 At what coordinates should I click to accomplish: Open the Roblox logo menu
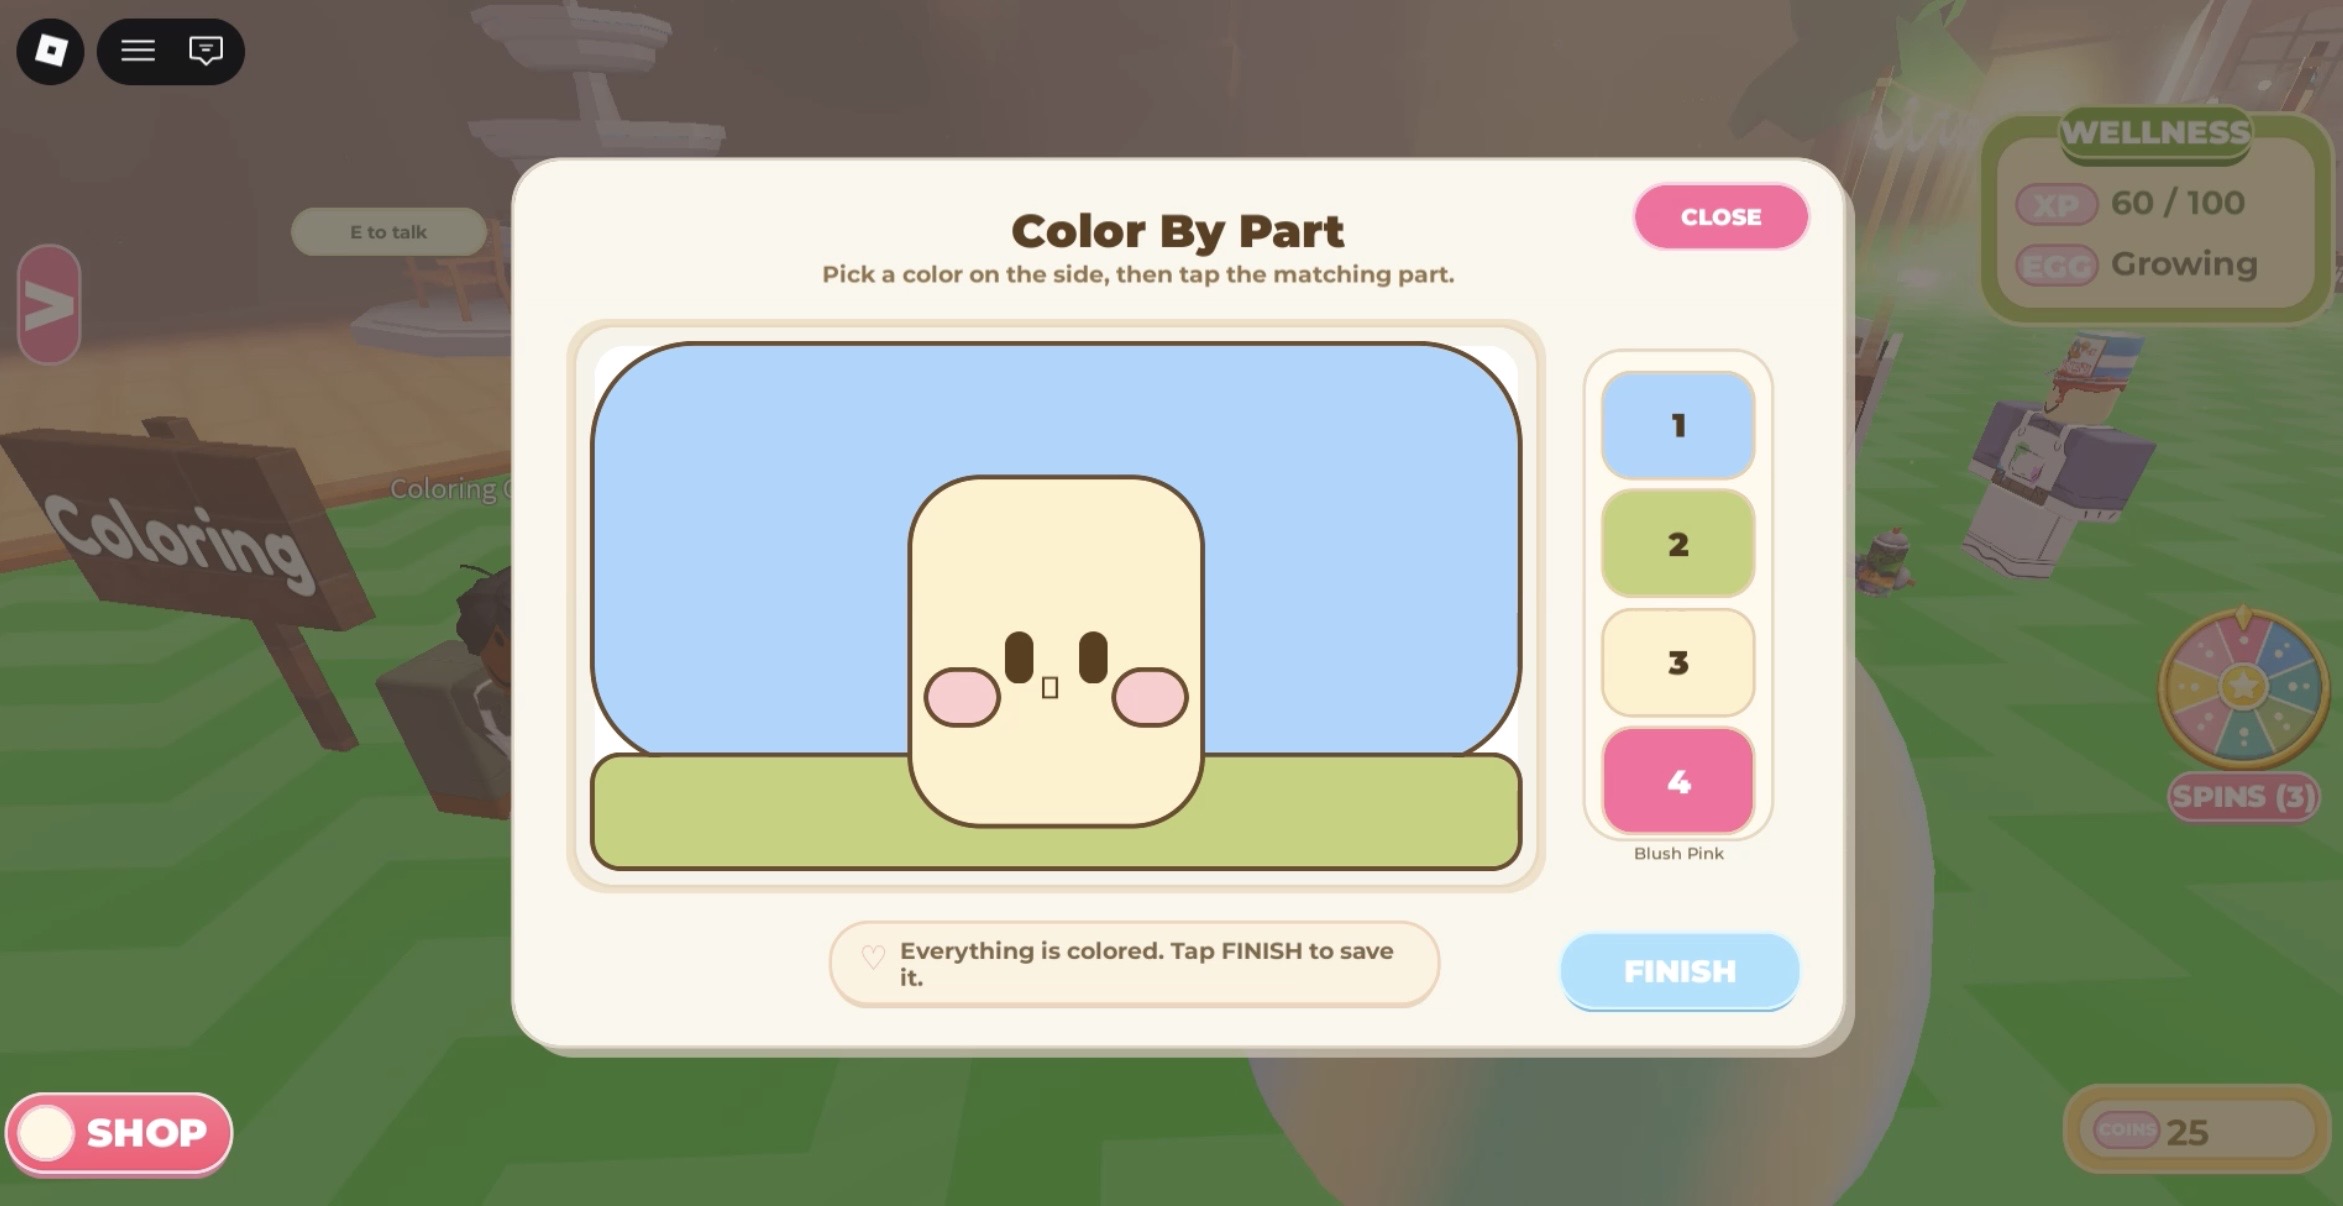pyautogui.click(x=50, y=50)
